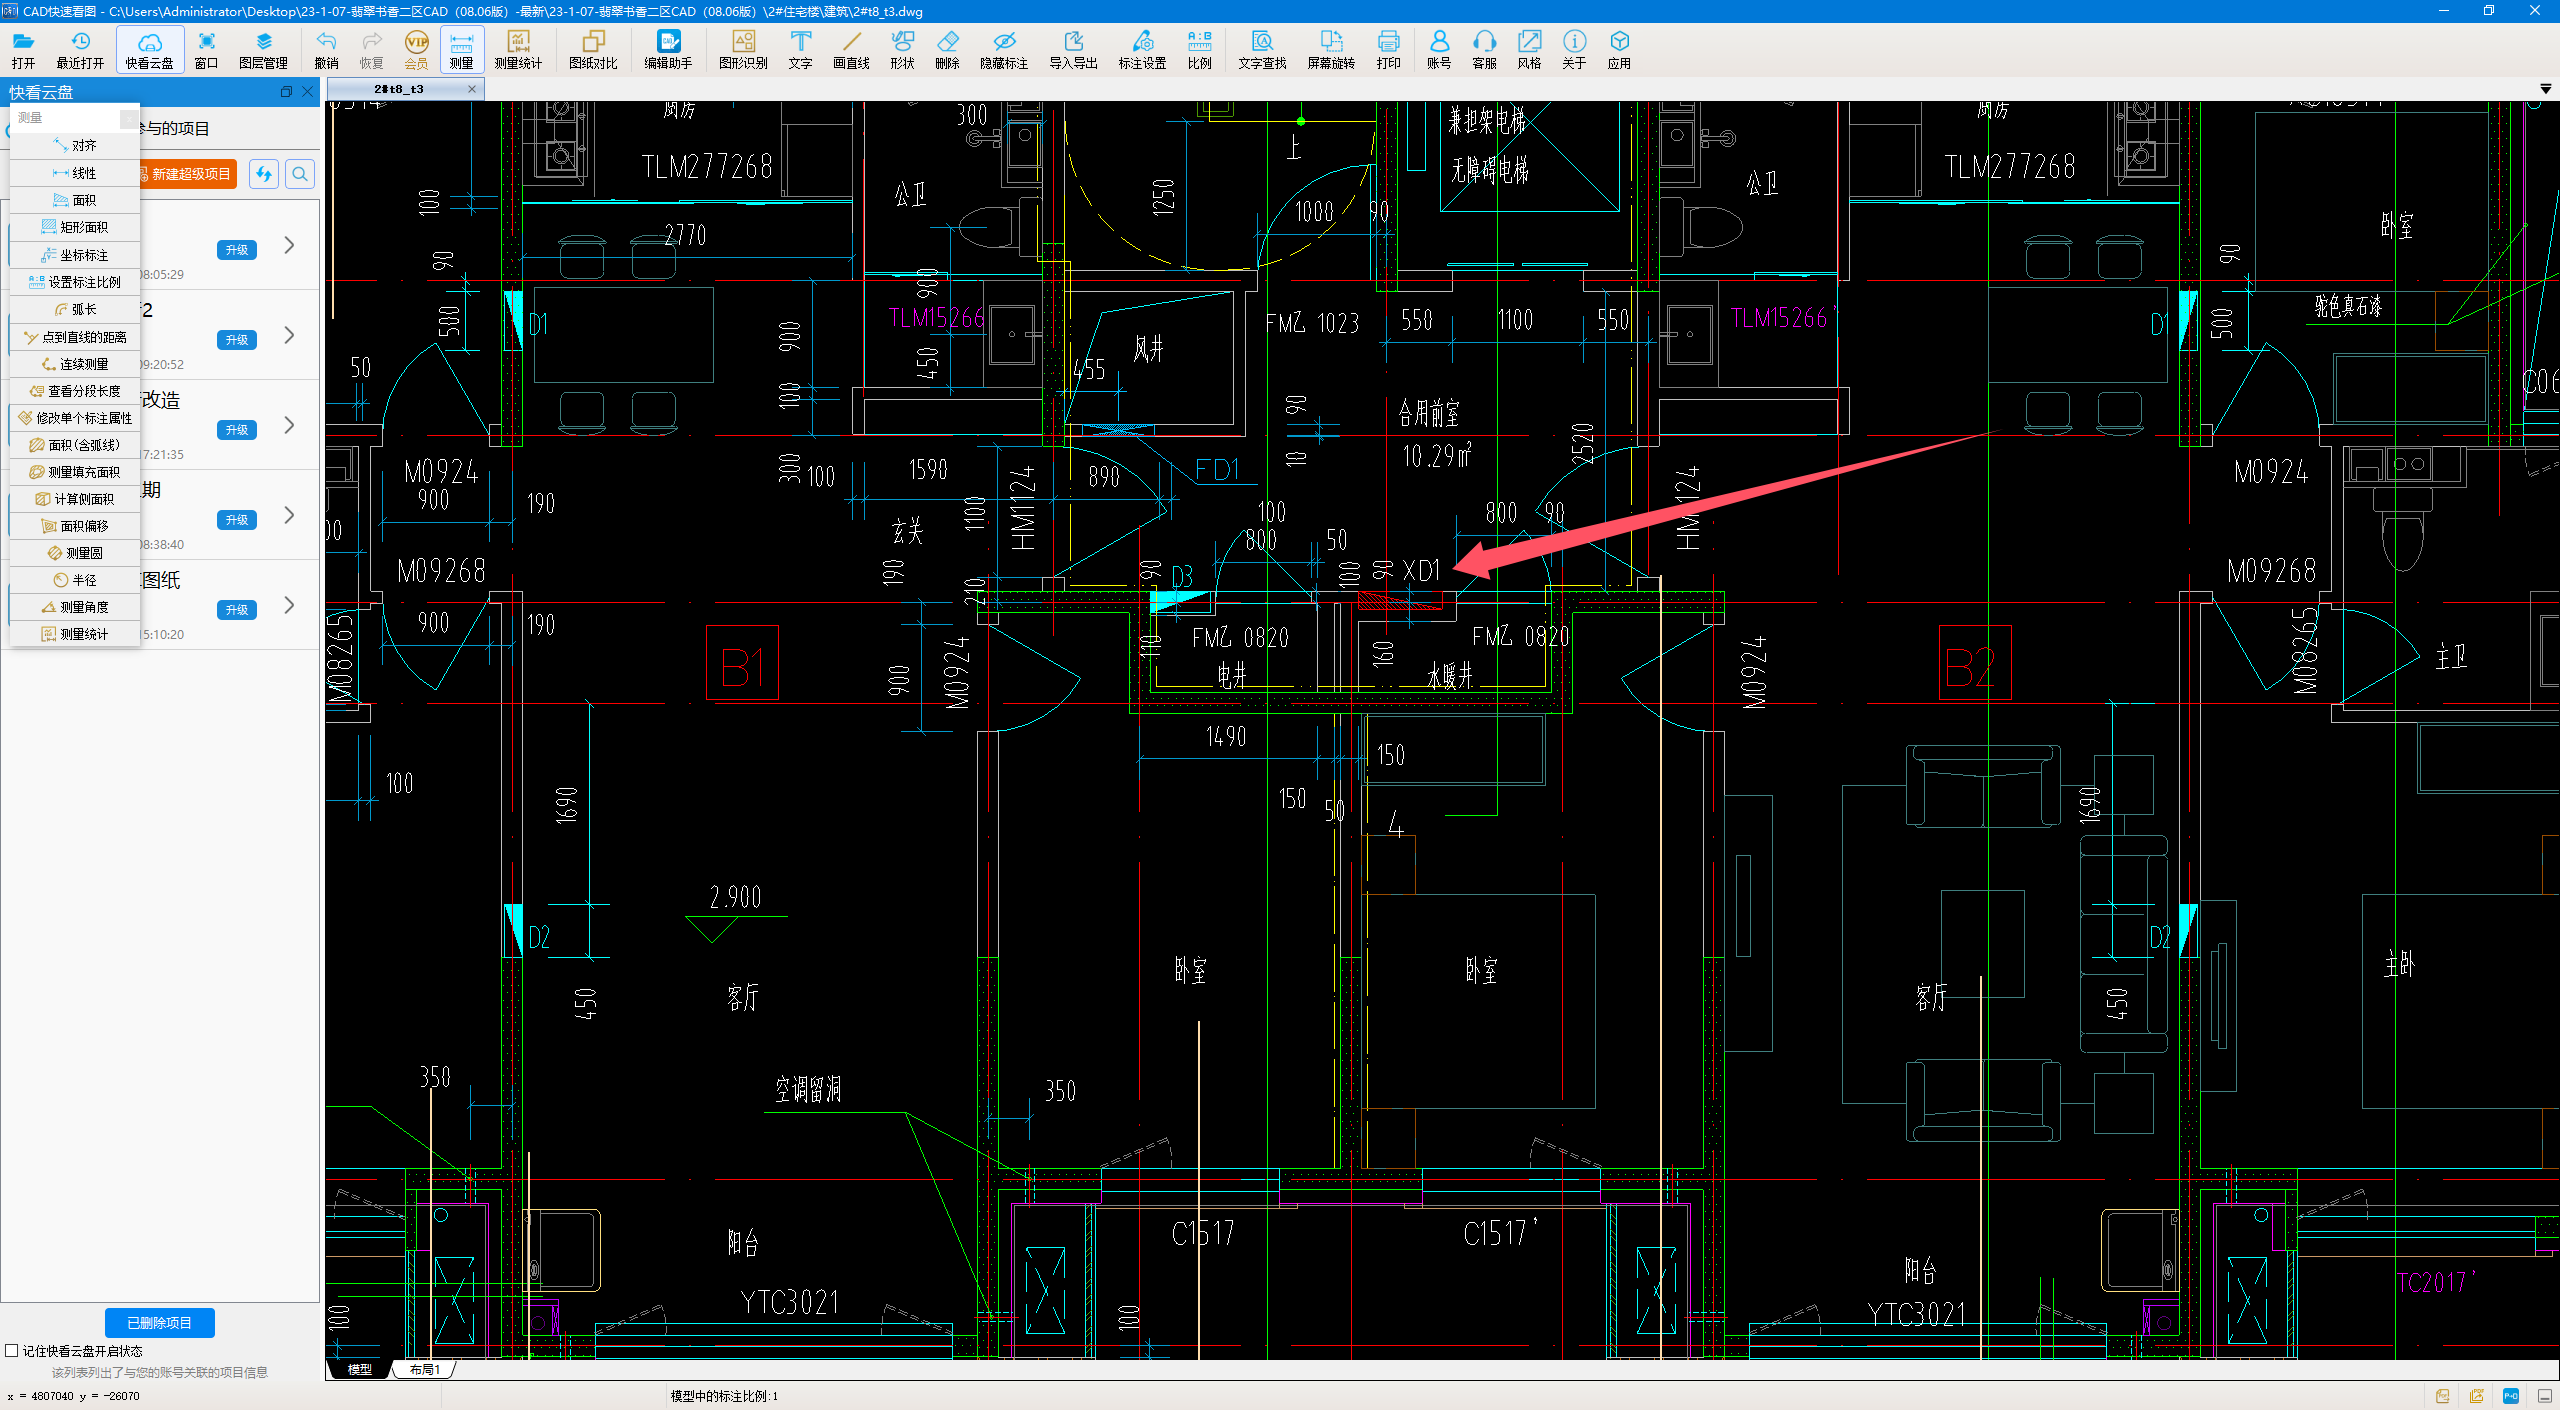The height and width of the screenshot is (1410, 2560).
Task: Click 新建超级项目 orange button
Action: tap(188, 174)
